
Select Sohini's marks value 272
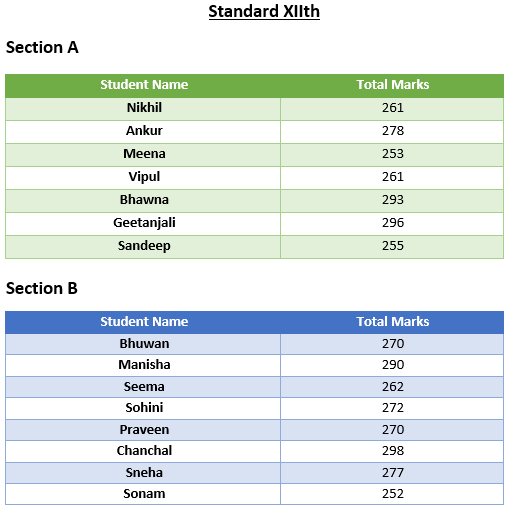tap(393, 408)
